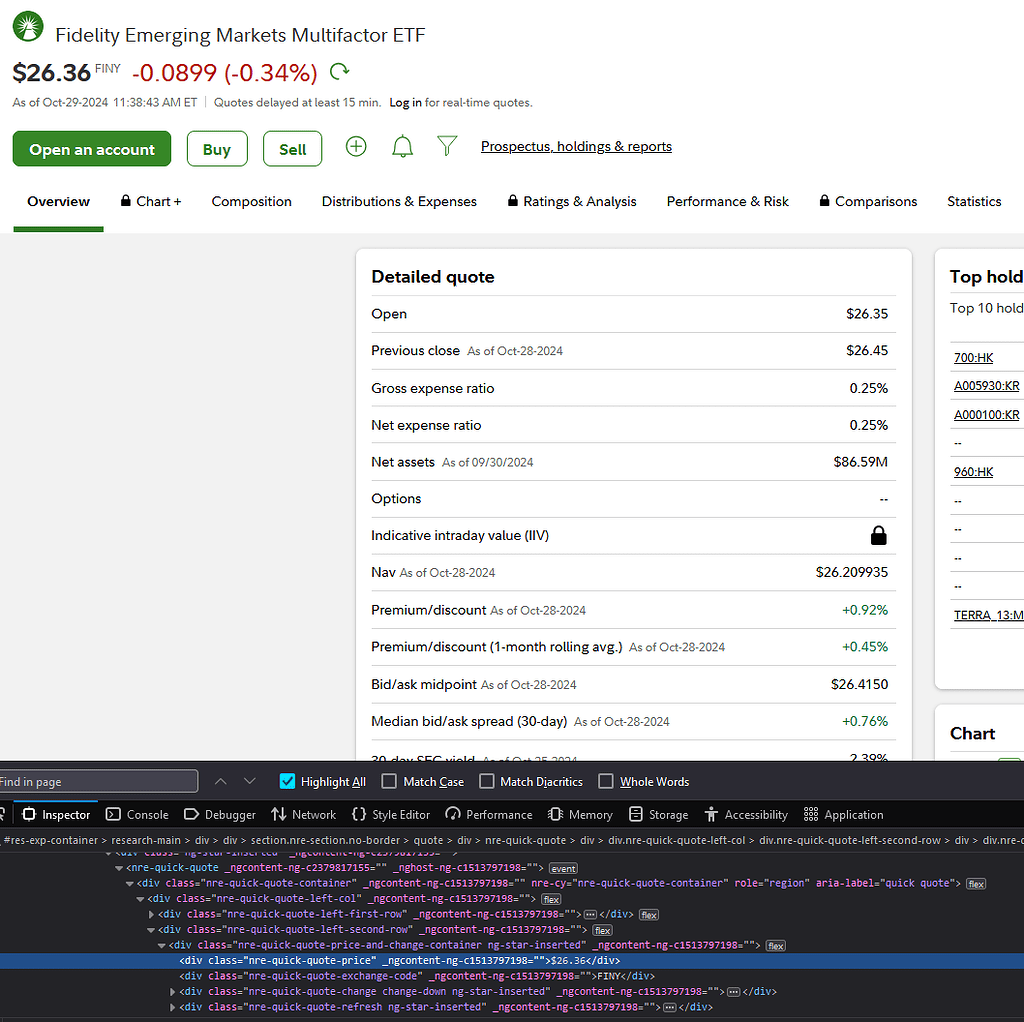Click the find next down-arrow

click(250, 781)
